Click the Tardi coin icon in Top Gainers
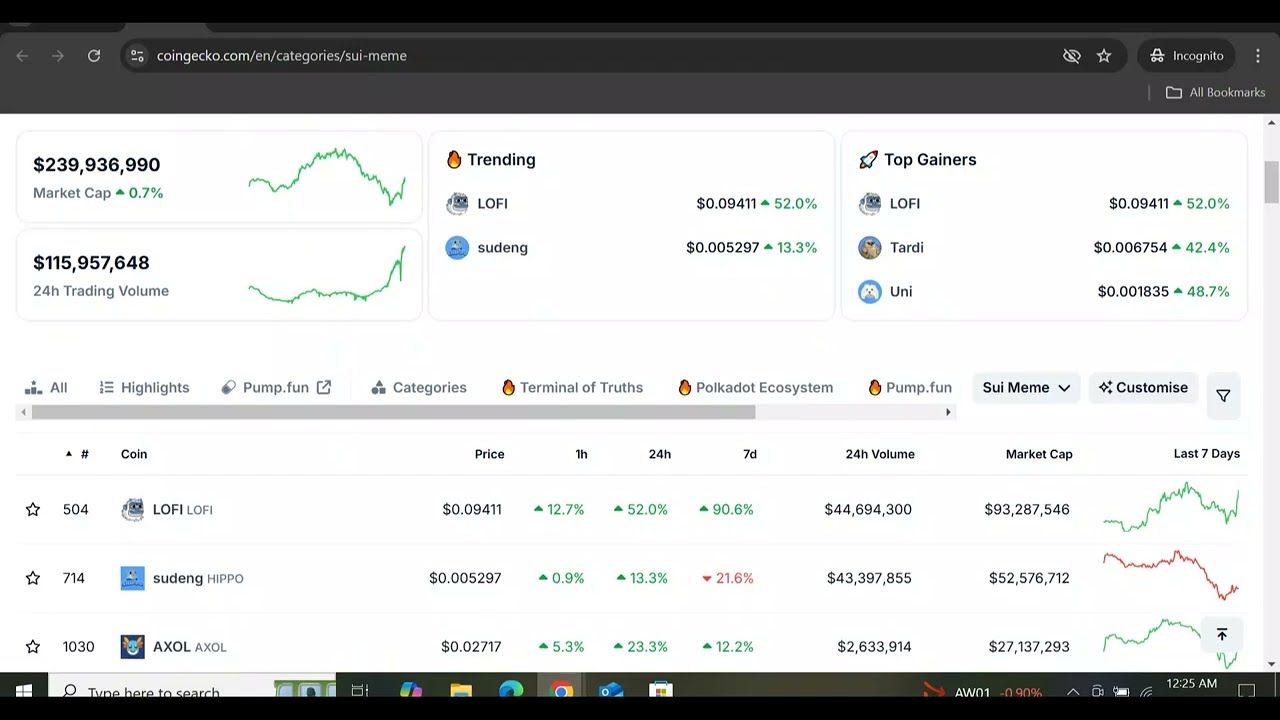Image resolution: width=1280 pixels, height=720 pixels. pos(870,248)
